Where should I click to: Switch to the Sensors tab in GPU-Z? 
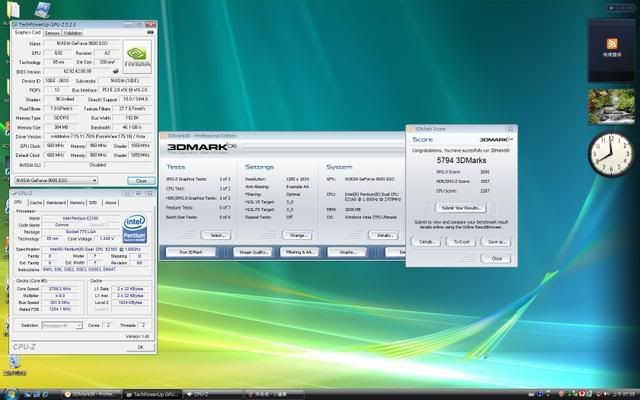[x=52, y=33]
